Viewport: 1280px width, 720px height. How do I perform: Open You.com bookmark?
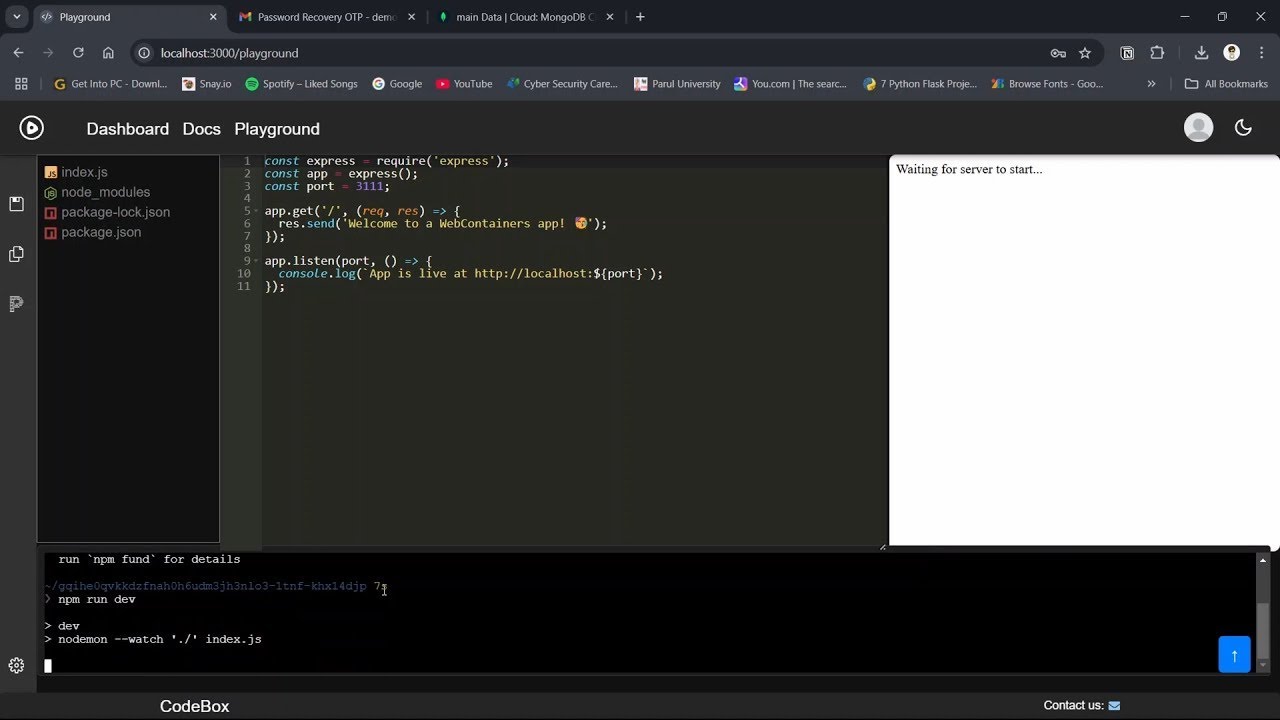point(790,84)
